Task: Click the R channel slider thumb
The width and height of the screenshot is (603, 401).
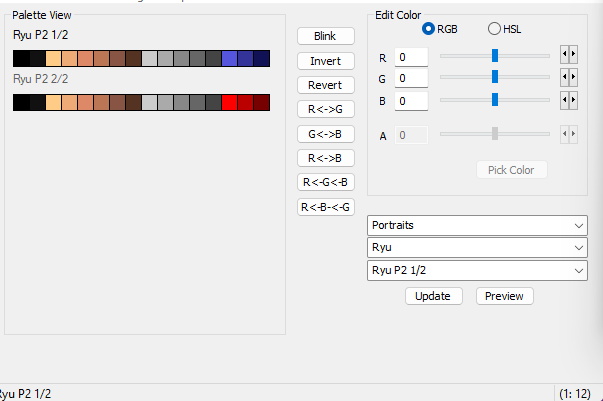Action: tap(495, 55)
